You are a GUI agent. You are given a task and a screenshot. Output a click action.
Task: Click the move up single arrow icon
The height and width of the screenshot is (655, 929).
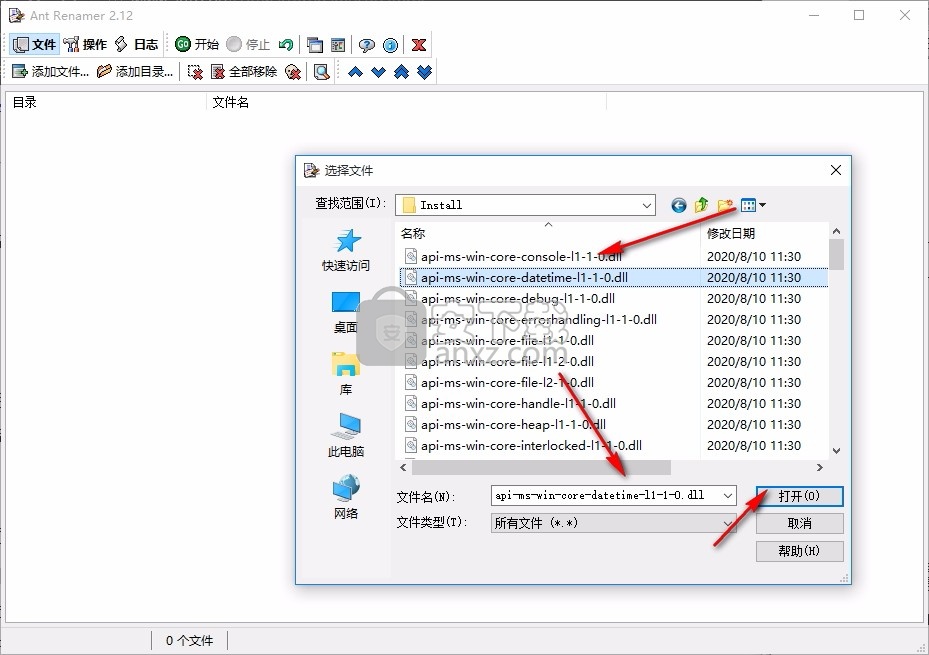pyautogui.click(x=355, y=72)
